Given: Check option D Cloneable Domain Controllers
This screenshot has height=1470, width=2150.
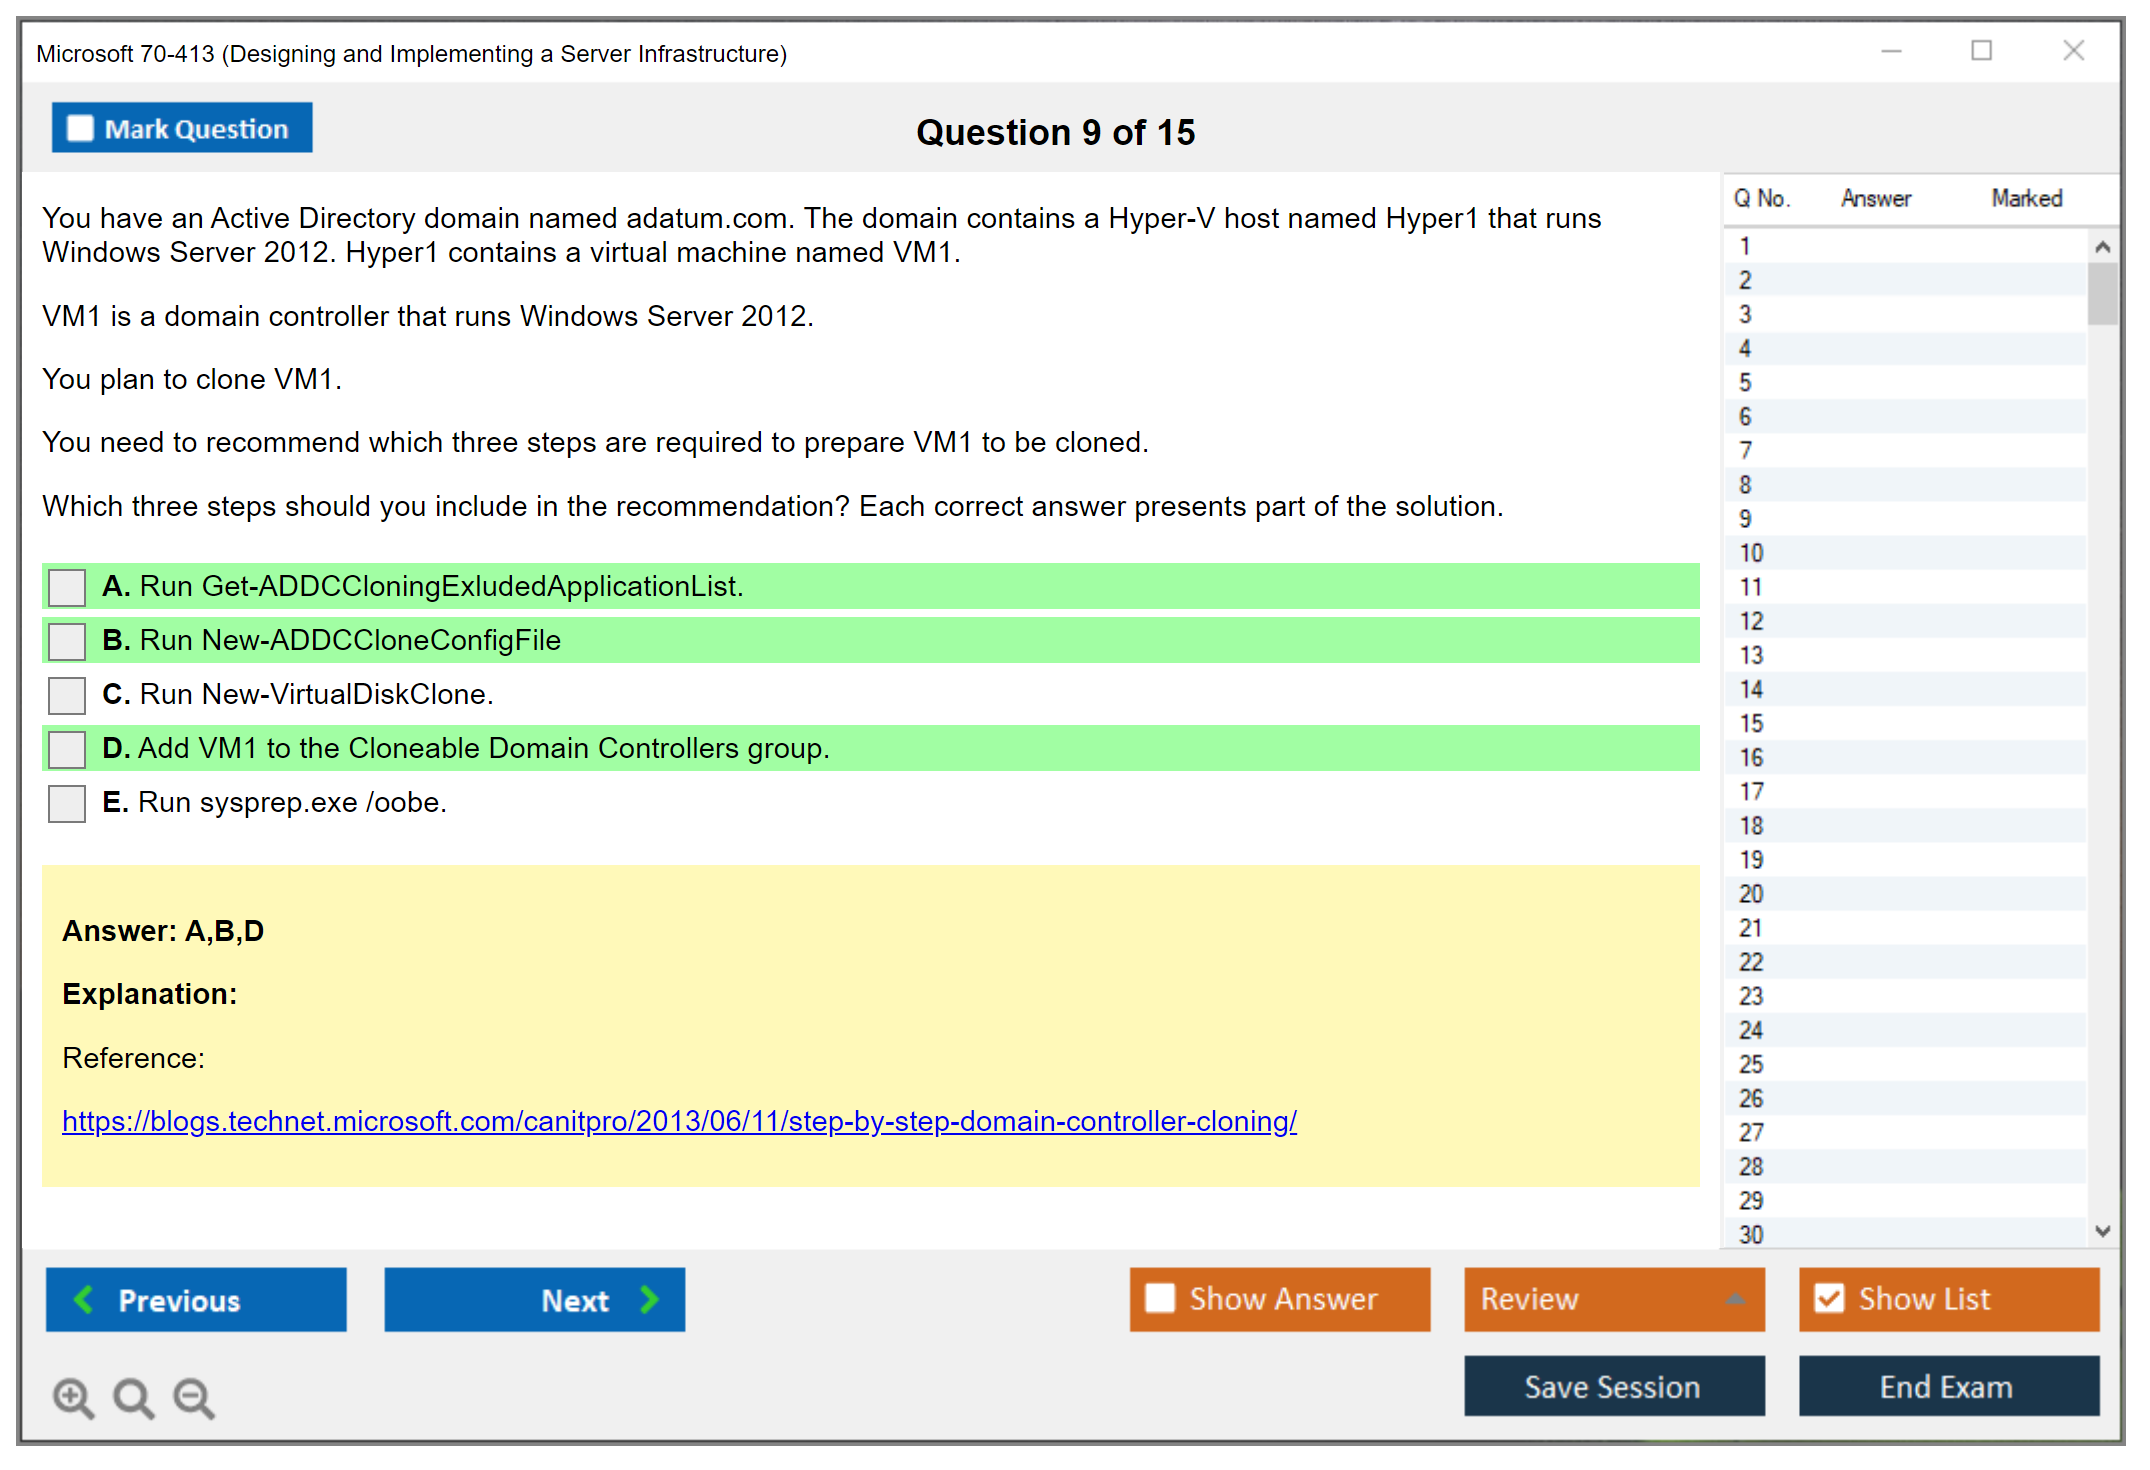Looking at the screenshot, I should click(66, 749).
